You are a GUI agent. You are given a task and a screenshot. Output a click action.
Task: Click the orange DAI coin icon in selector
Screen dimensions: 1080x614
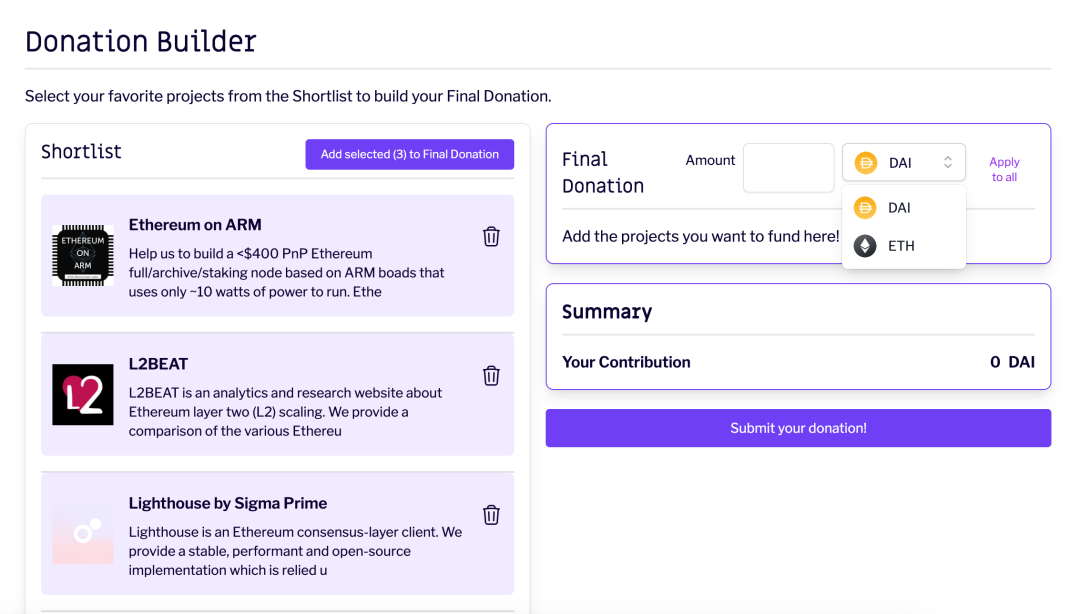866,163
